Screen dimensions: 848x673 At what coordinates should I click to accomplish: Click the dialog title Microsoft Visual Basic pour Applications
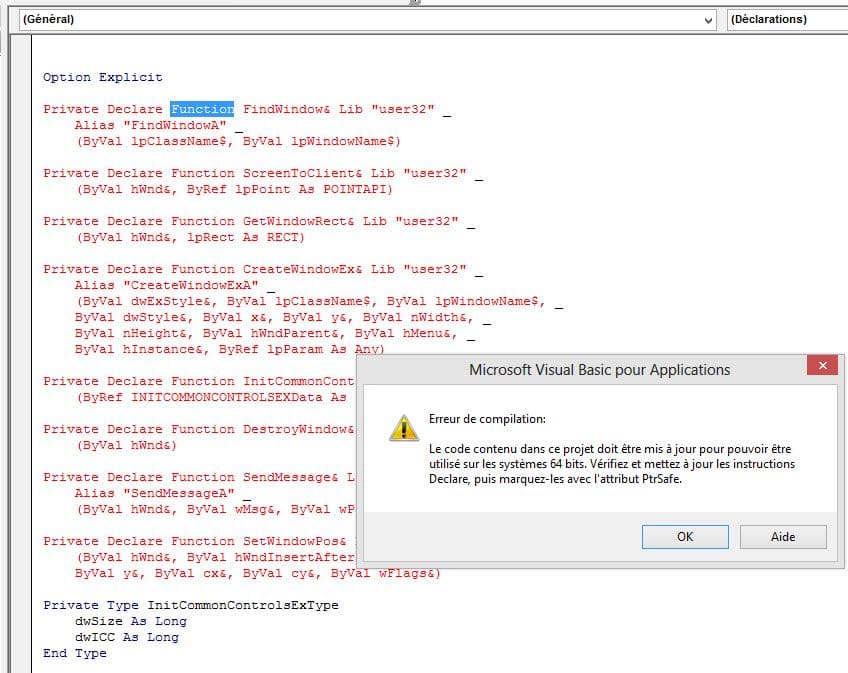(599, 370)
